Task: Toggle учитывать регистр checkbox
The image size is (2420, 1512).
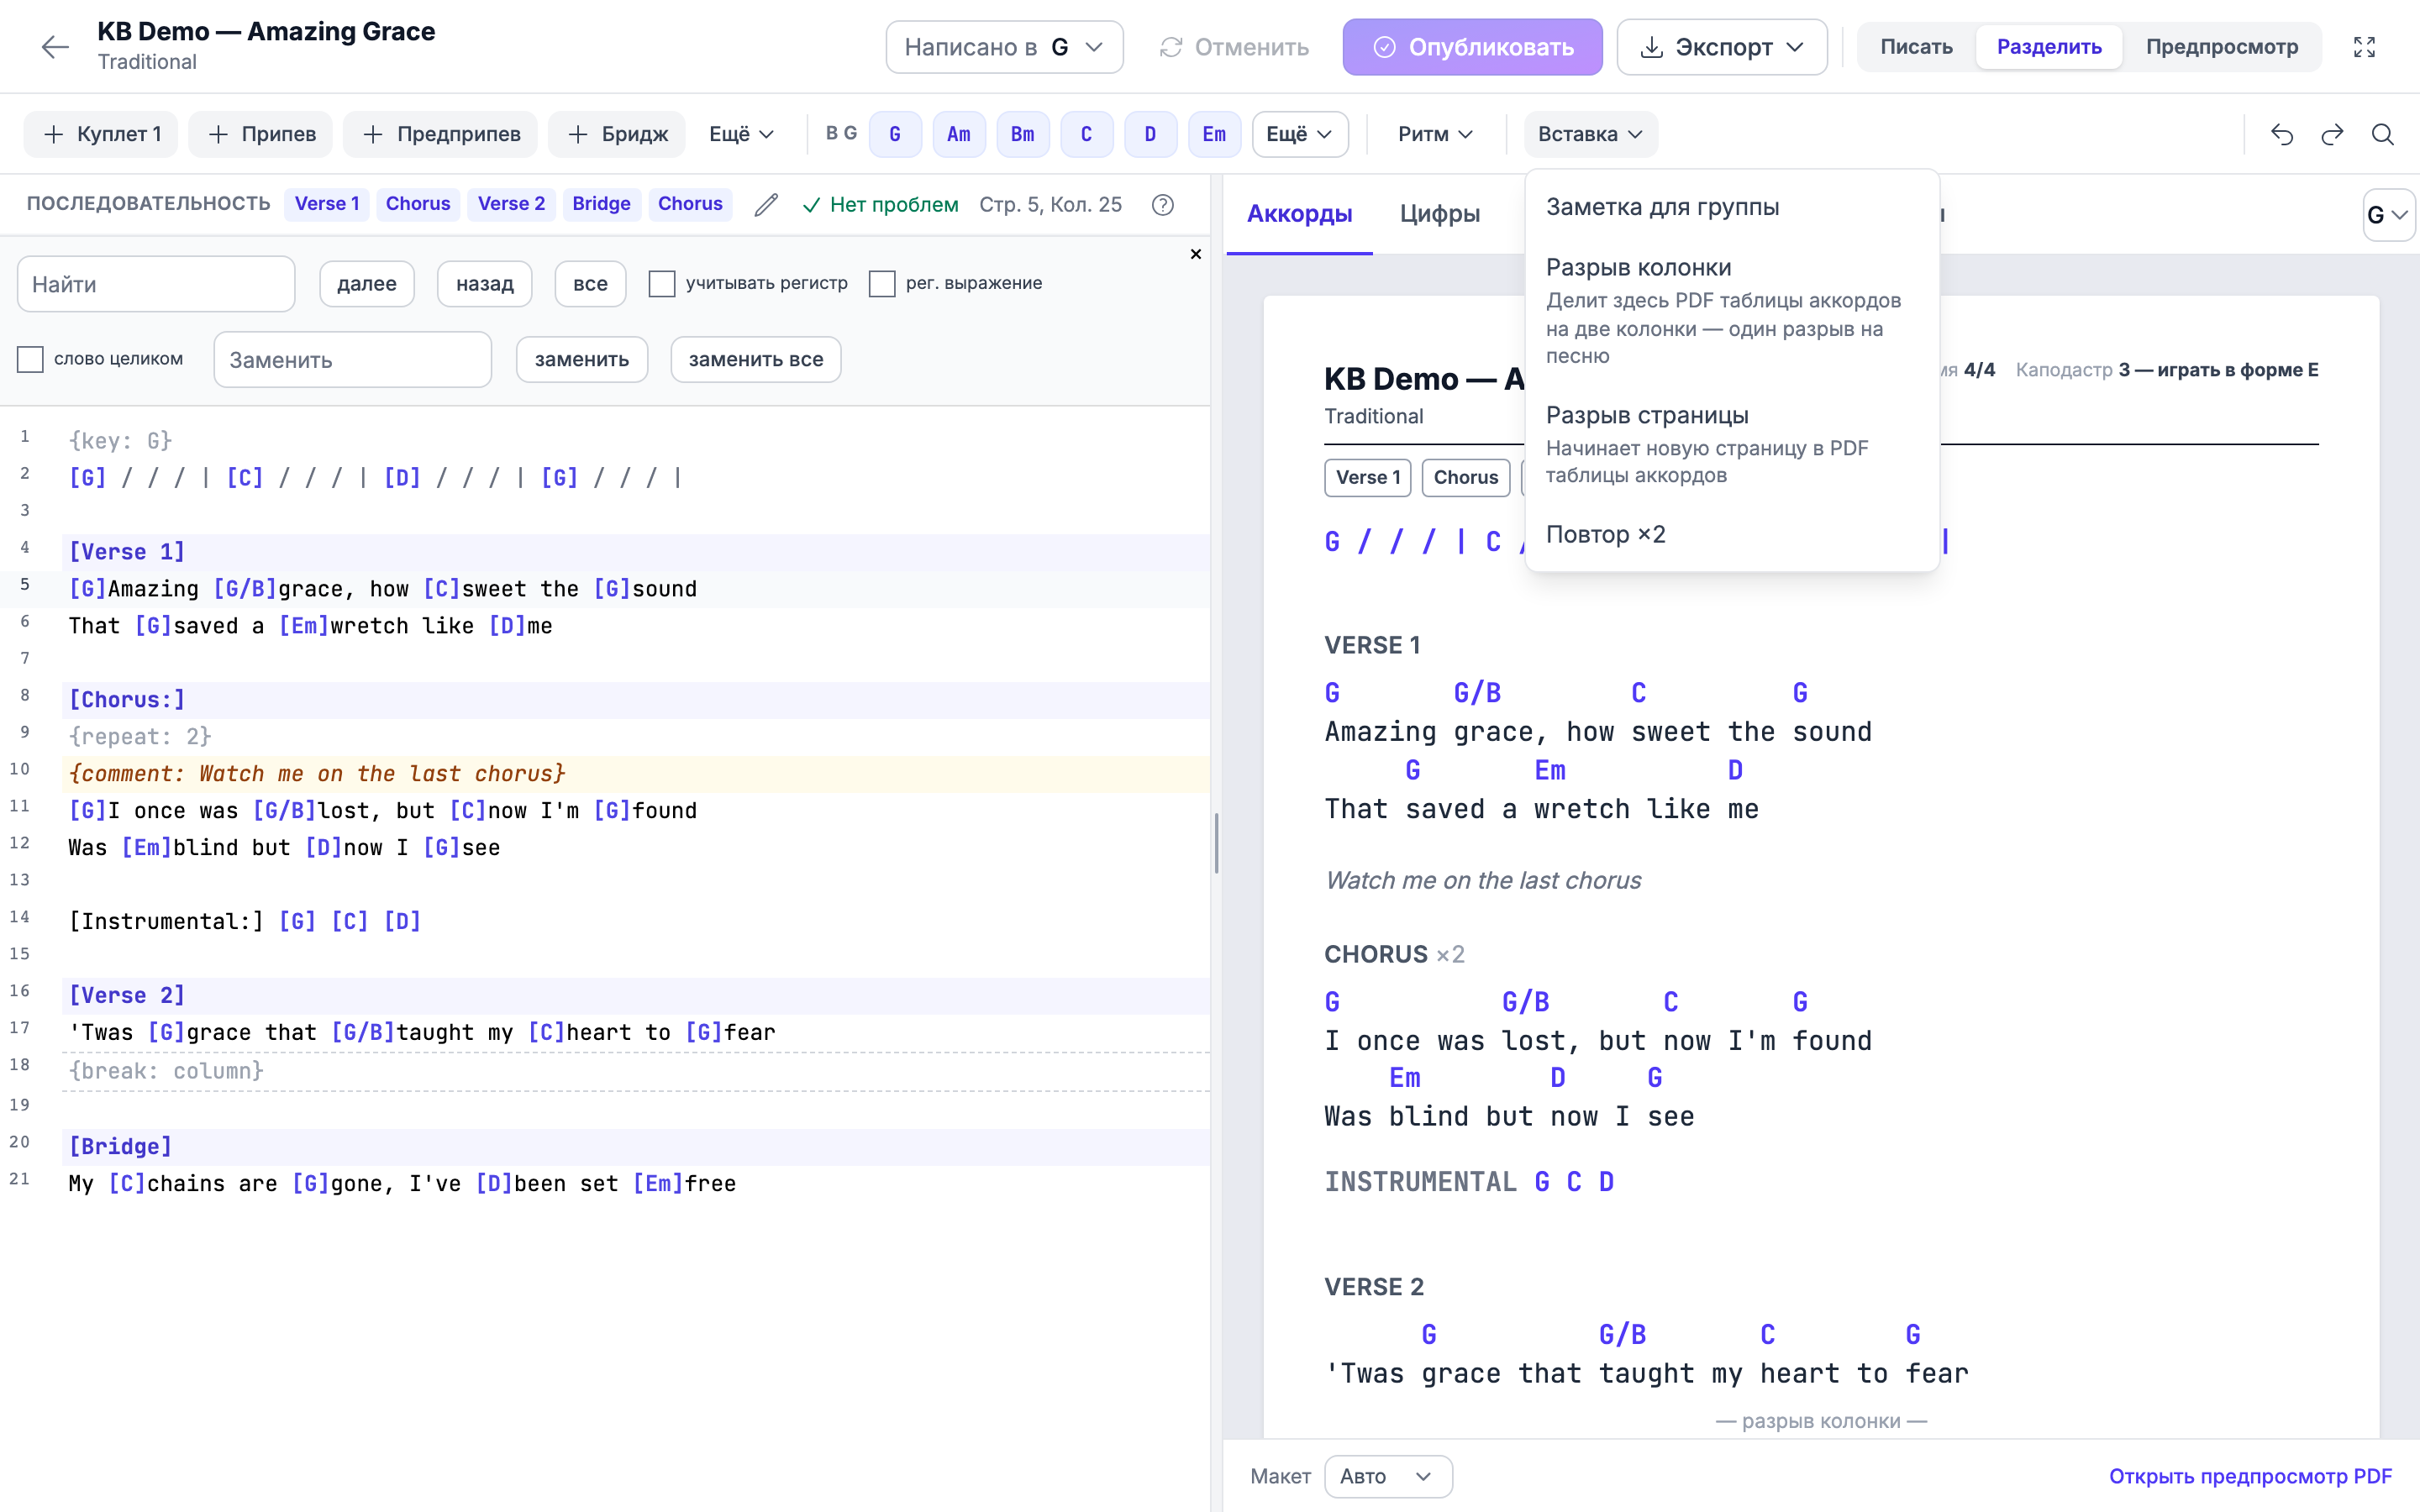Action: pos(662,284)
